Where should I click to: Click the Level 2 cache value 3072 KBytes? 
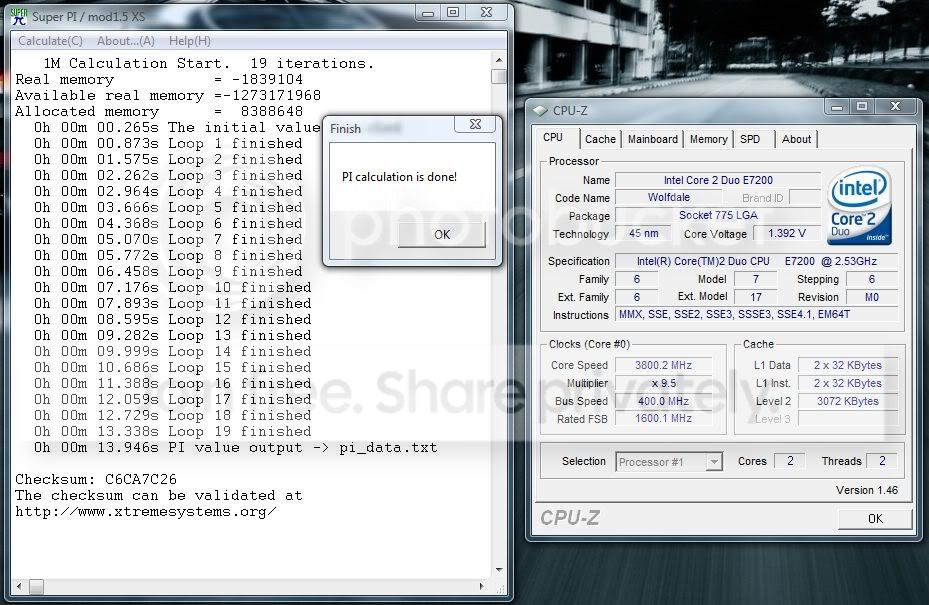848,401
